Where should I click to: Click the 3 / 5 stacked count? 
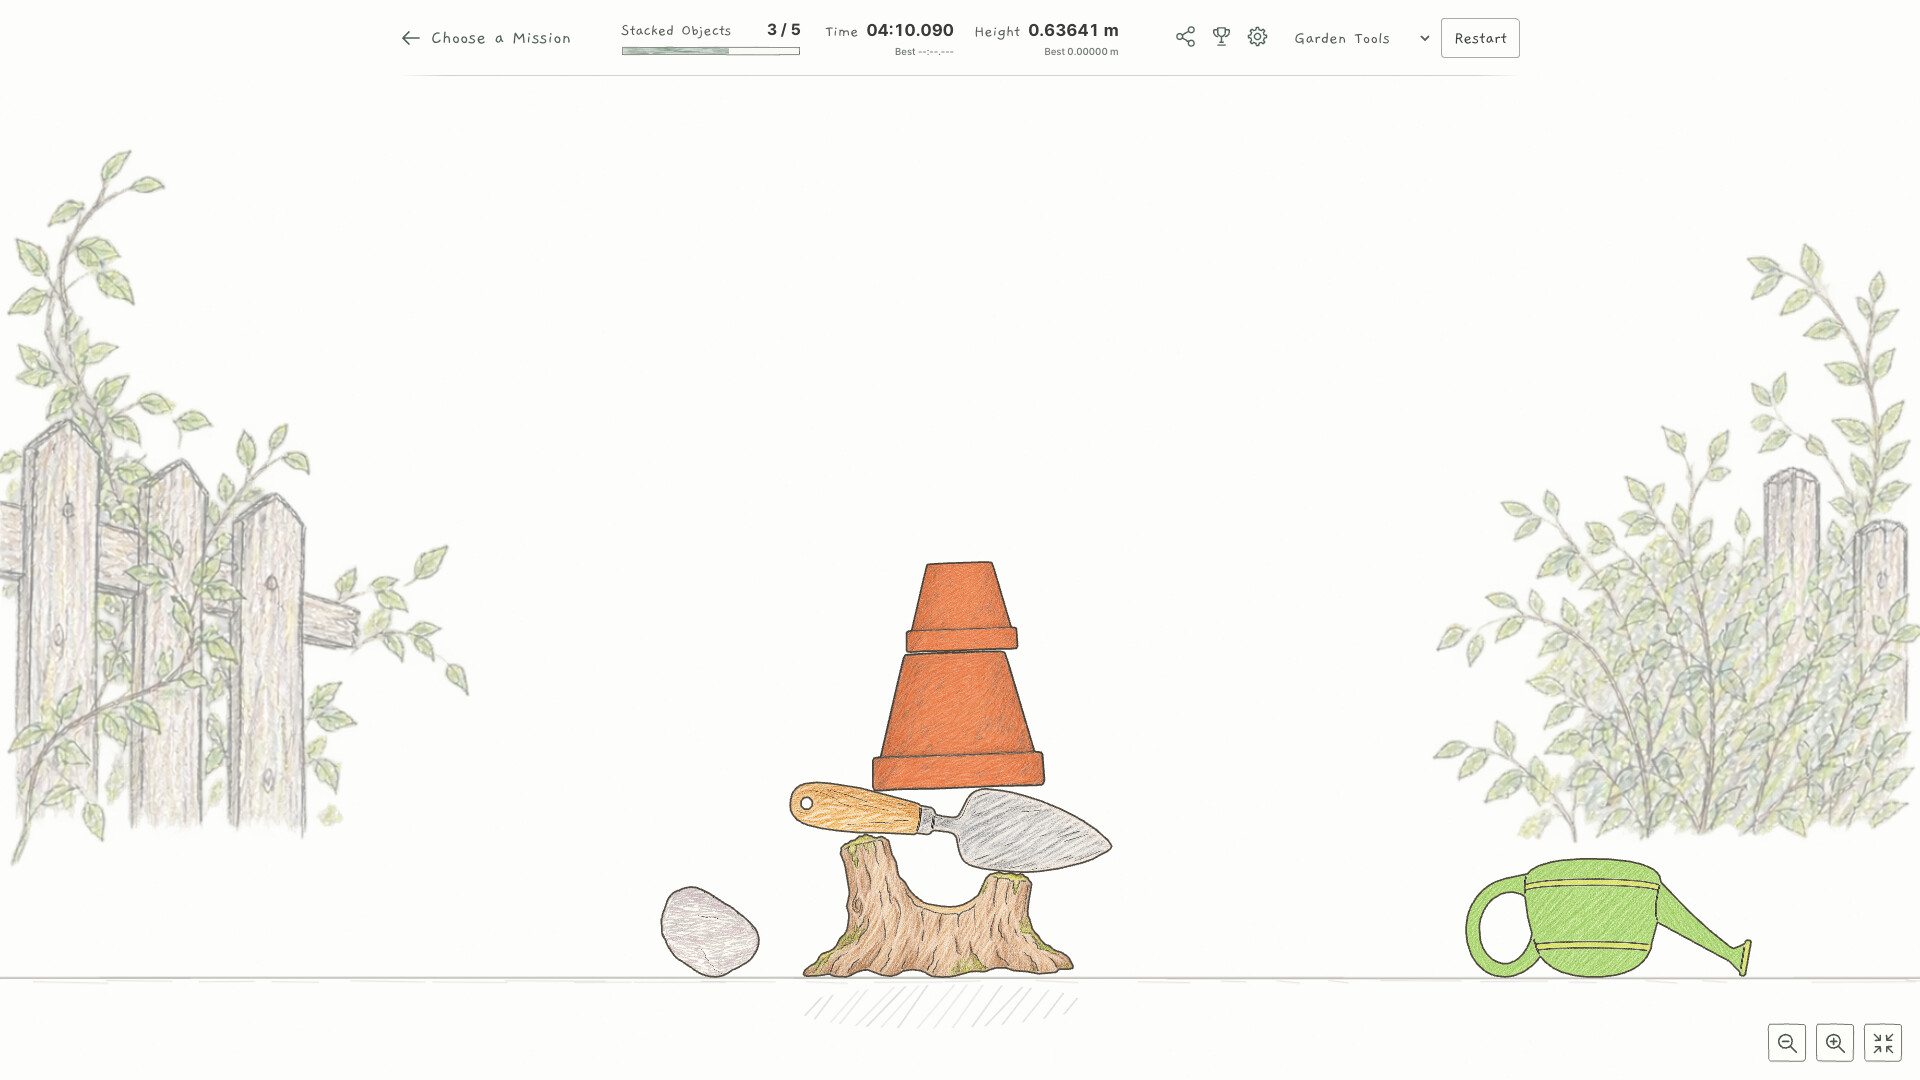(x=784, y=30)
